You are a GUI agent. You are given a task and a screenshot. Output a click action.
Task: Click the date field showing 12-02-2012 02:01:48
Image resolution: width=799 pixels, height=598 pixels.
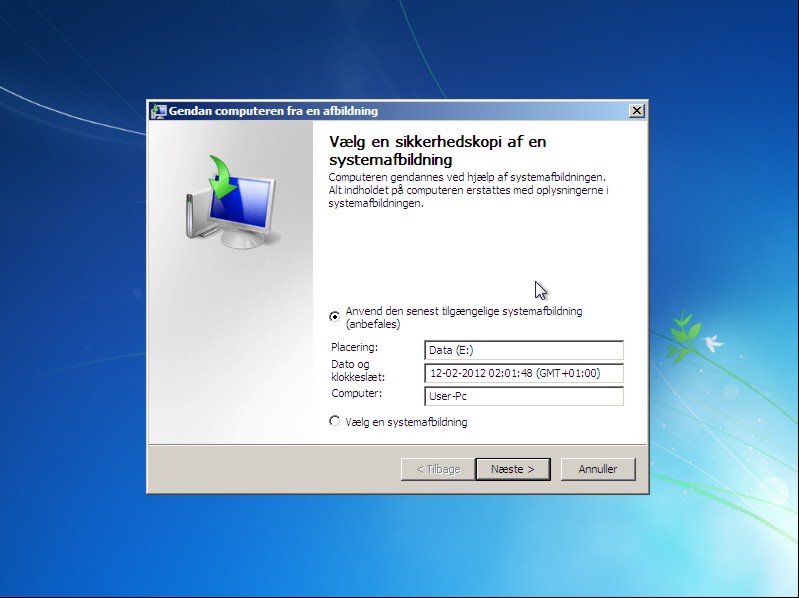tap(524, 373)
